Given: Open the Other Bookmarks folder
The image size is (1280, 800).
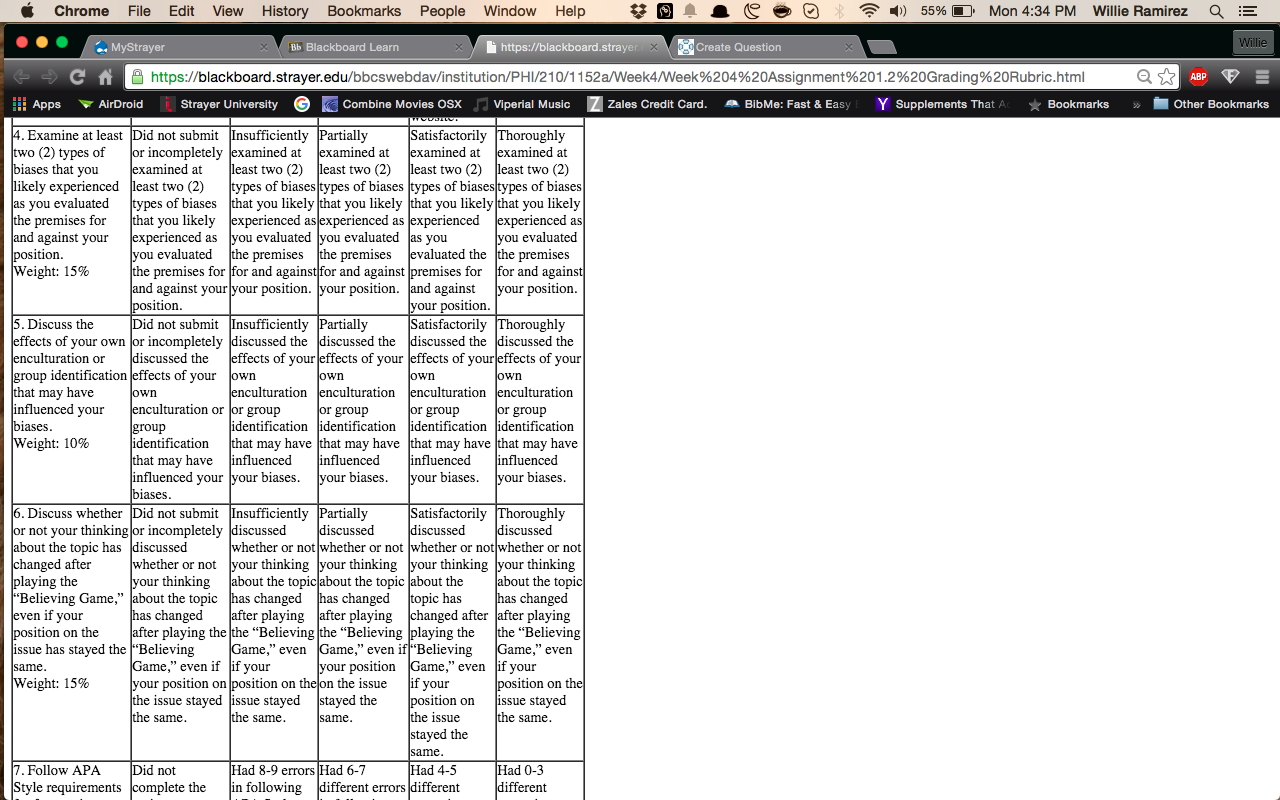Looking at the screenshot, I should (x=1211, y=104).
